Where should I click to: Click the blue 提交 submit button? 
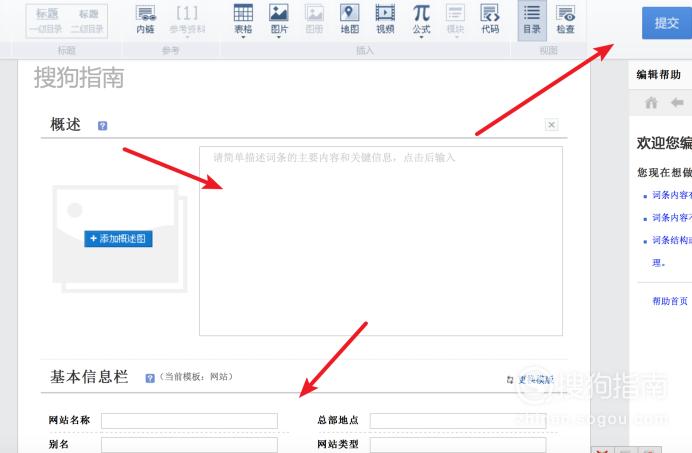(667, 23)
